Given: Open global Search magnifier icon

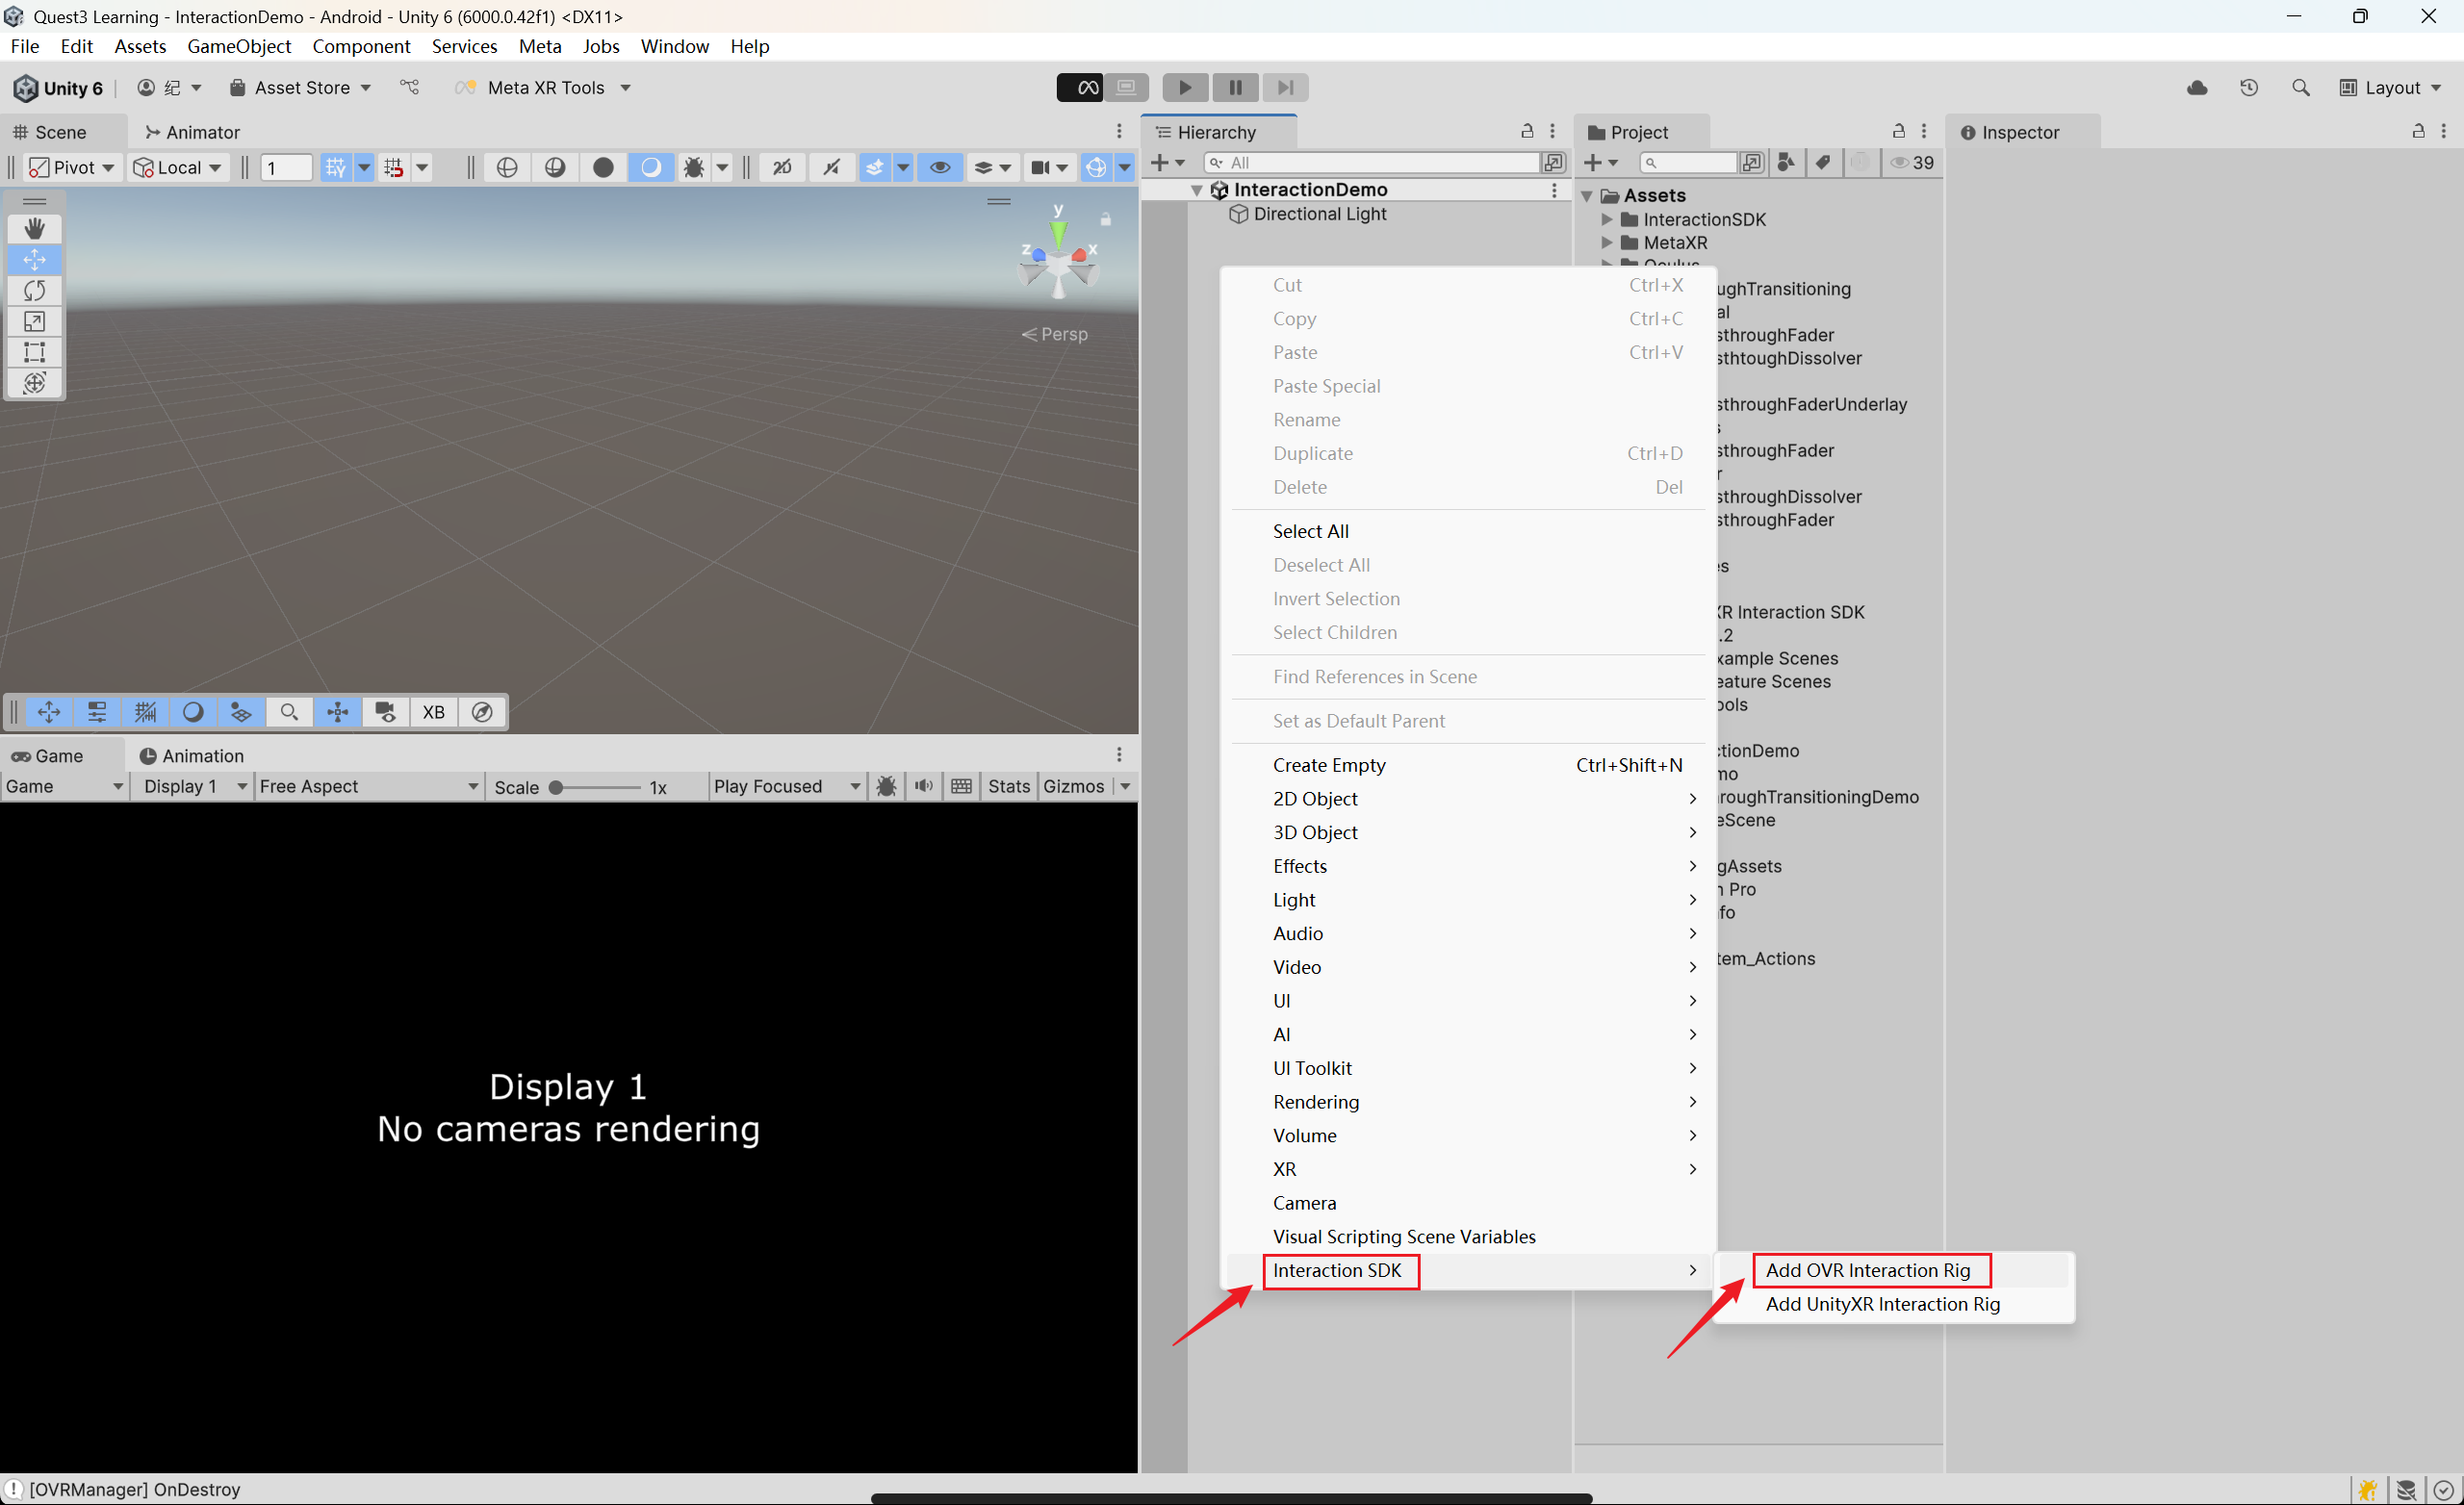Looking at the screenshot, I should 2300,88.
